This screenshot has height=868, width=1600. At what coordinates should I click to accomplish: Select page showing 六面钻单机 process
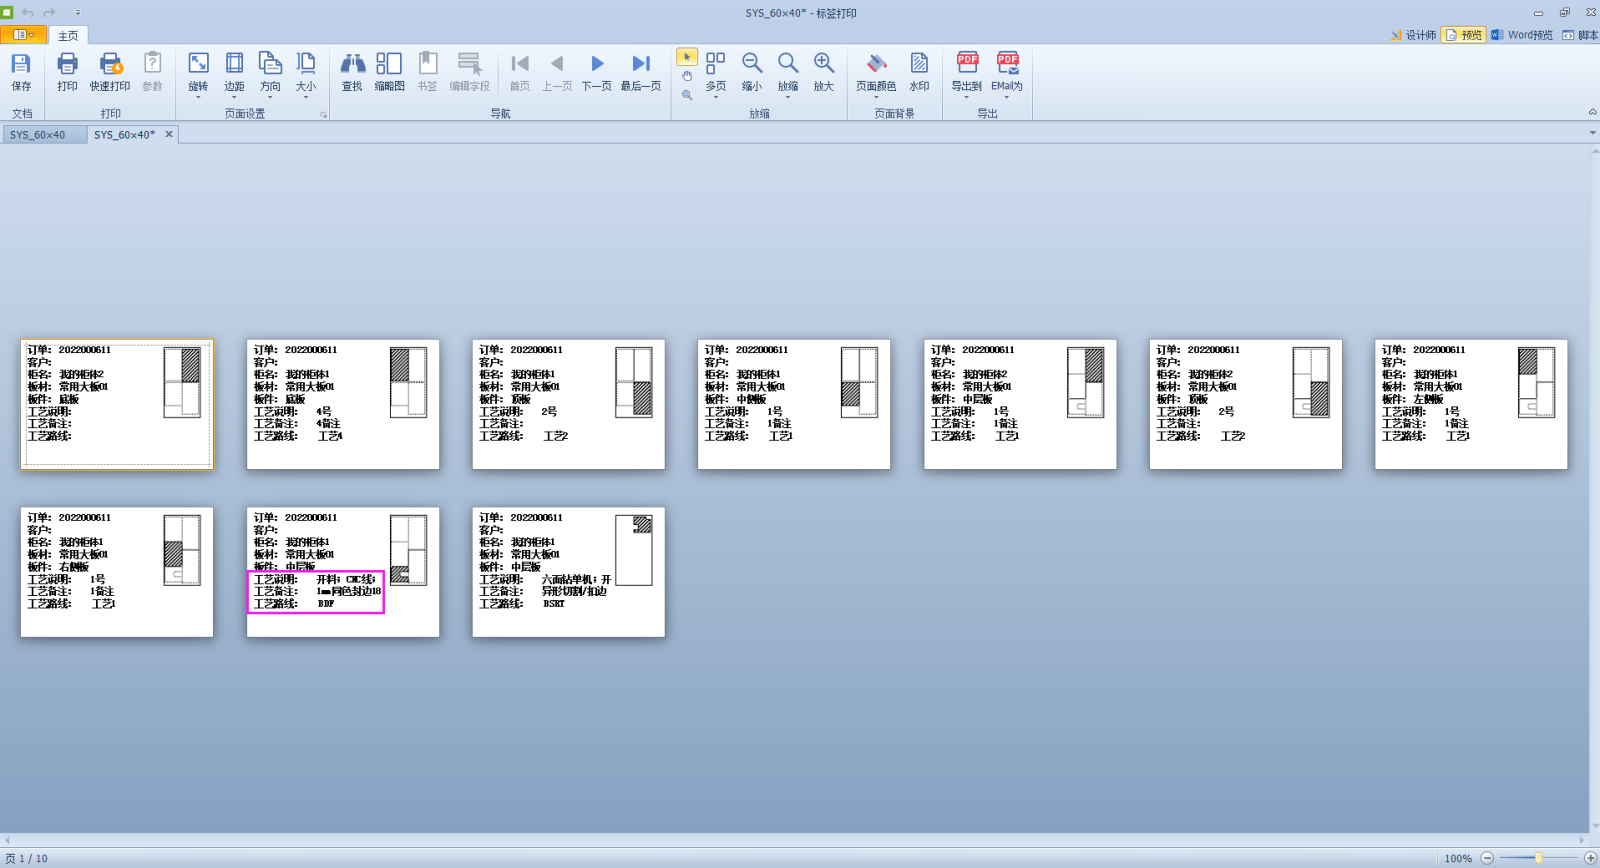tap(568, 572)
